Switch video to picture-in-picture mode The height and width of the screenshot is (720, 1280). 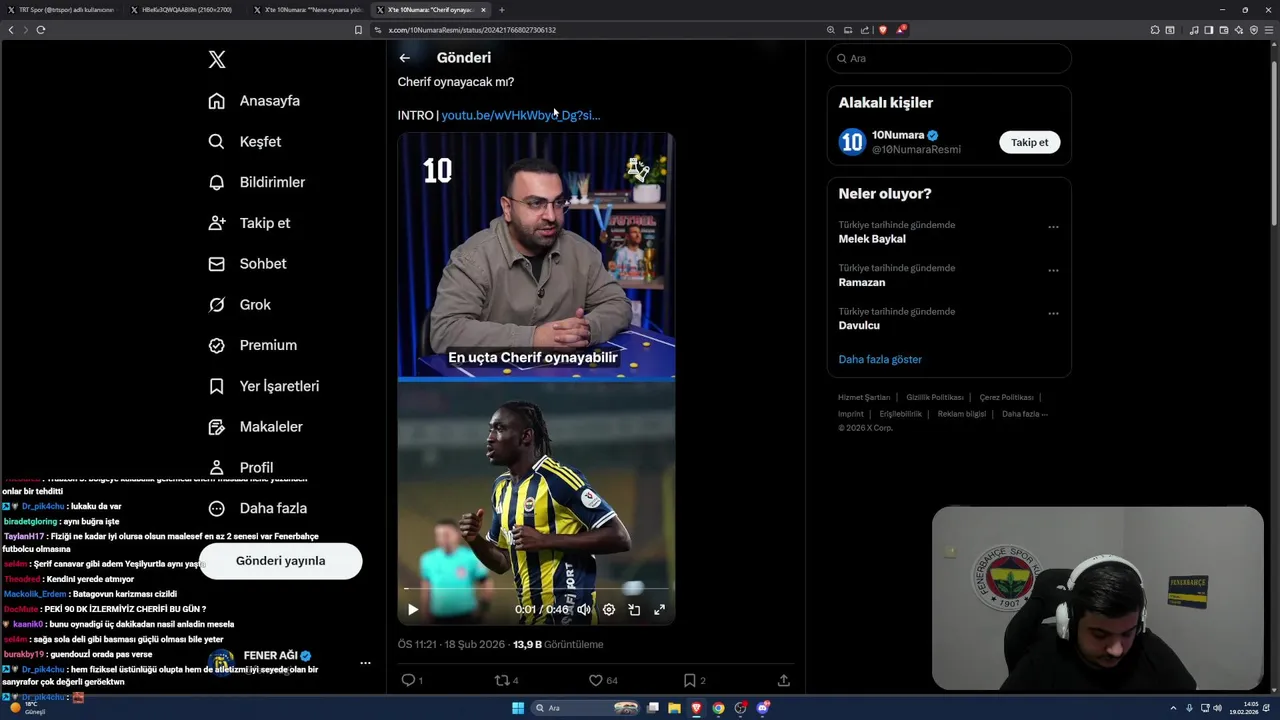(x=634, y=609)
